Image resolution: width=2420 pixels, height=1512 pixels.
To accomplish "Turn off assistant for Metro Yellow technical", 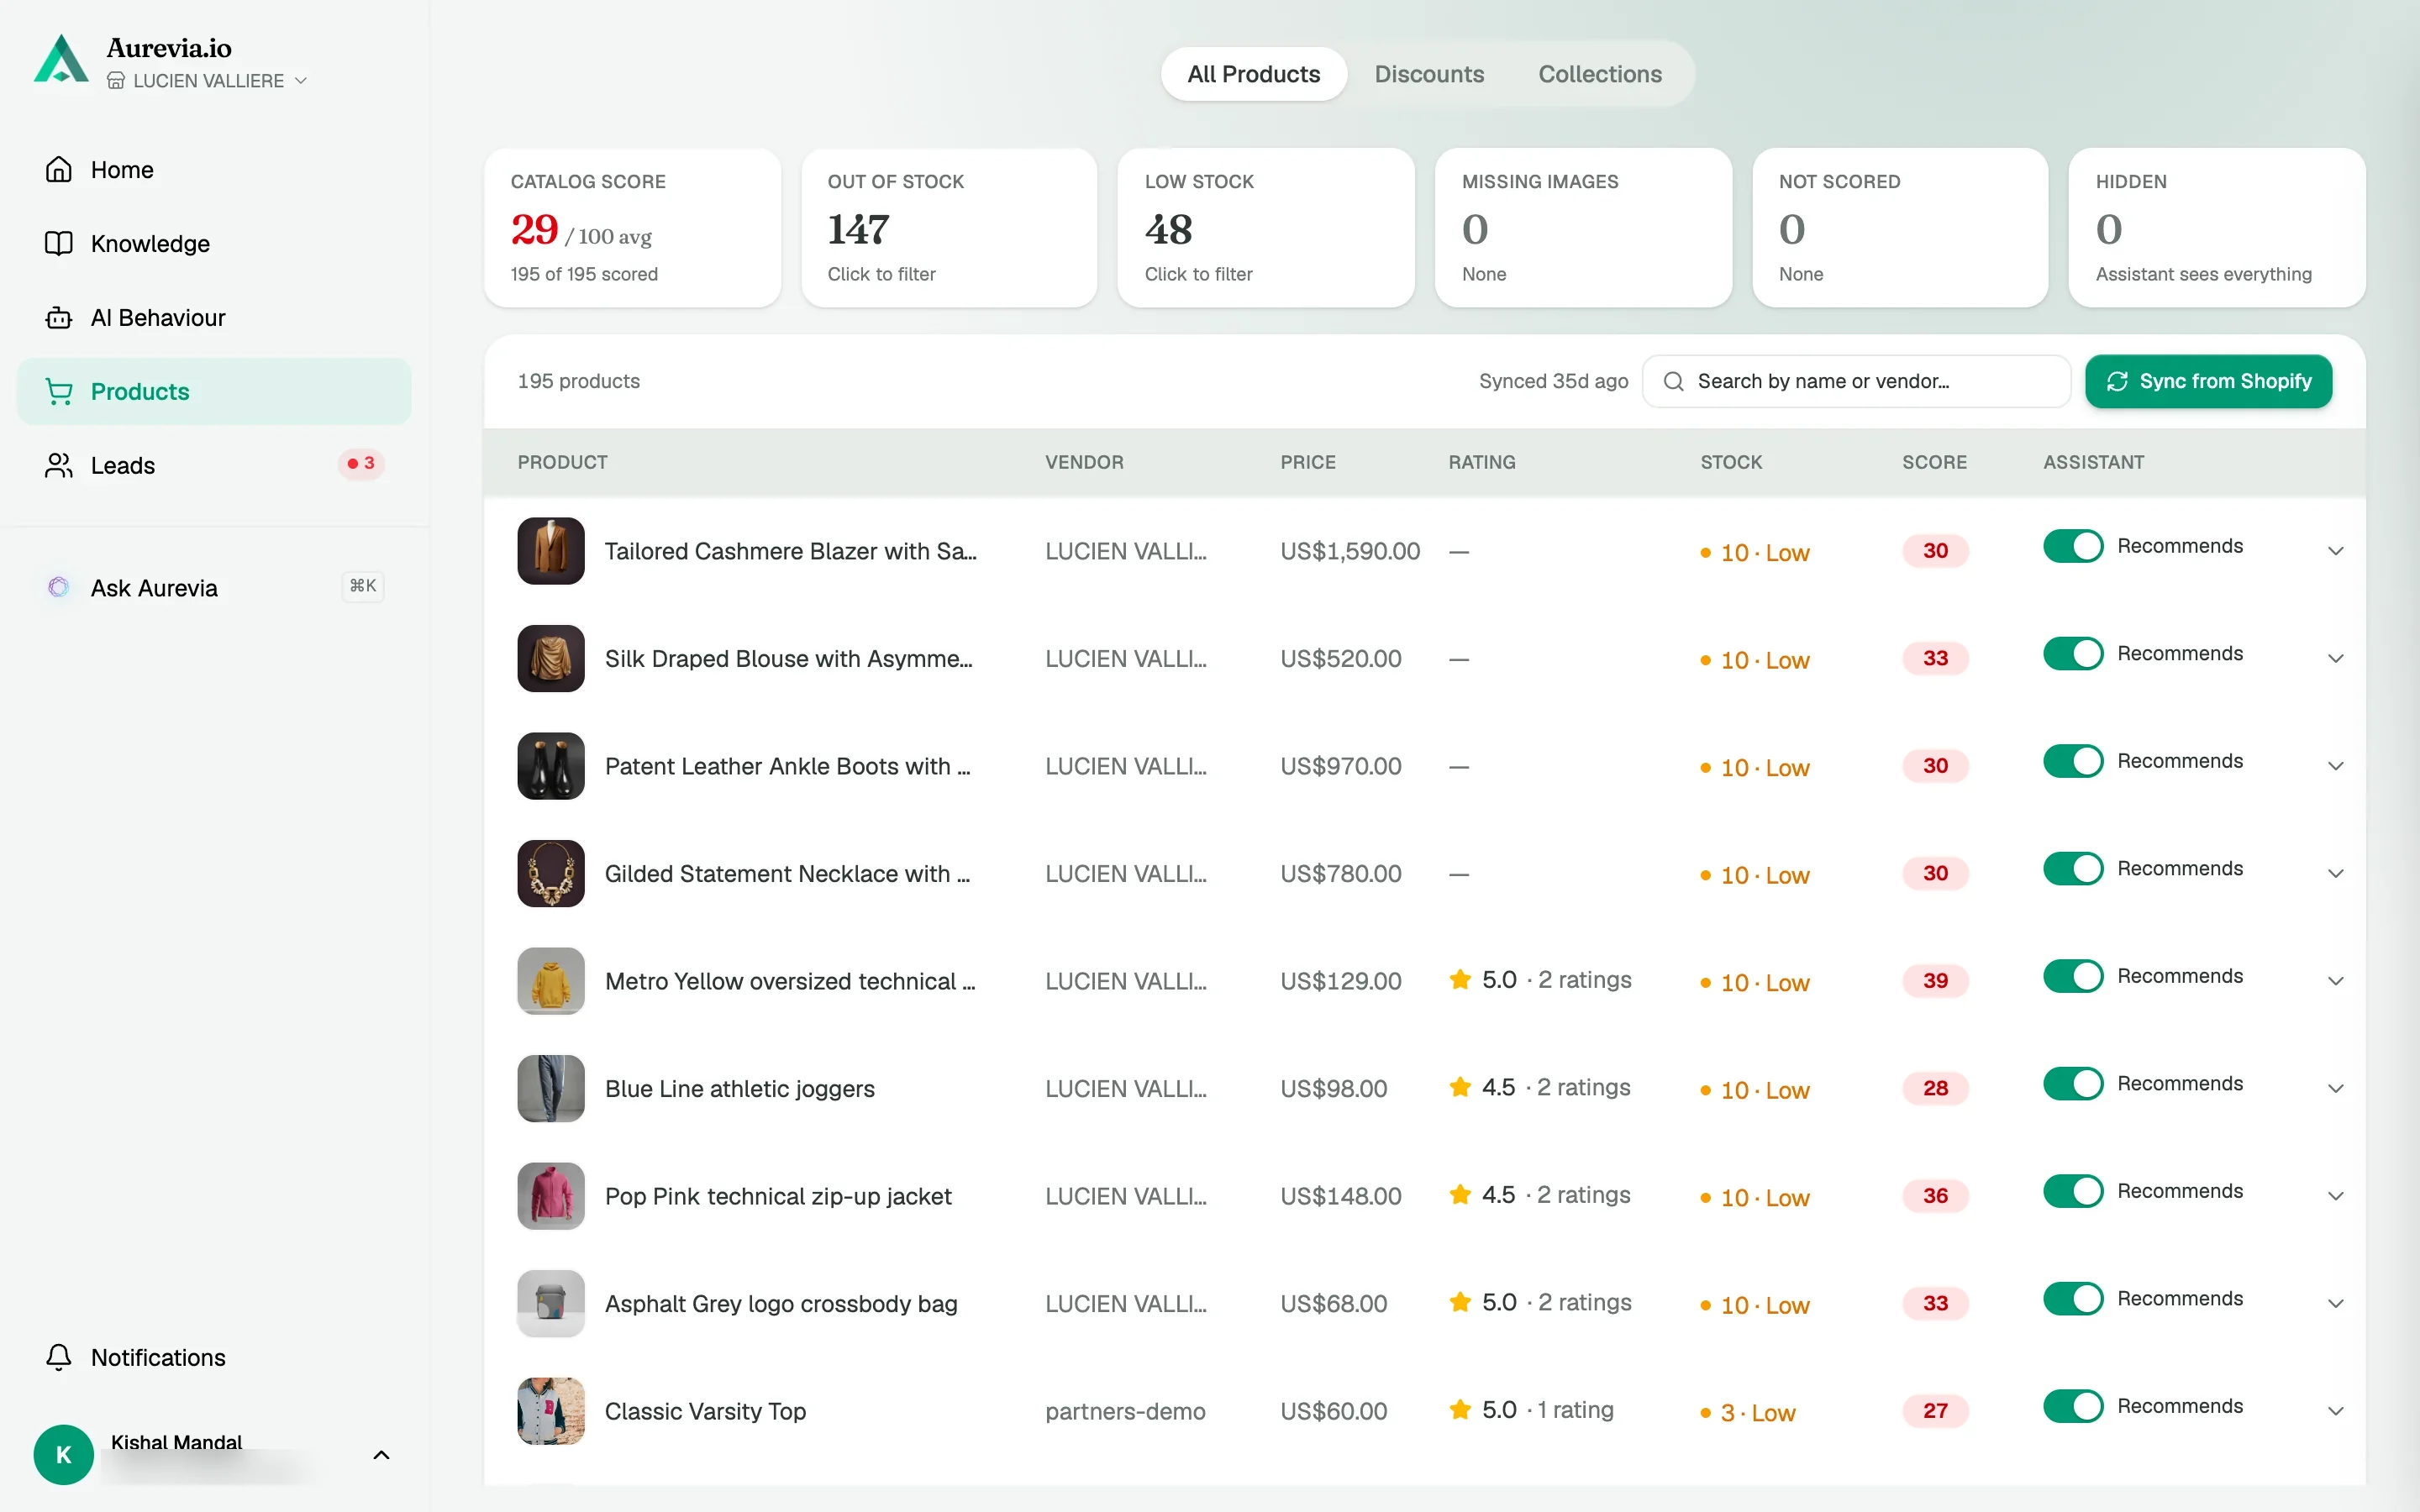I will click(x=2073, y=976).
